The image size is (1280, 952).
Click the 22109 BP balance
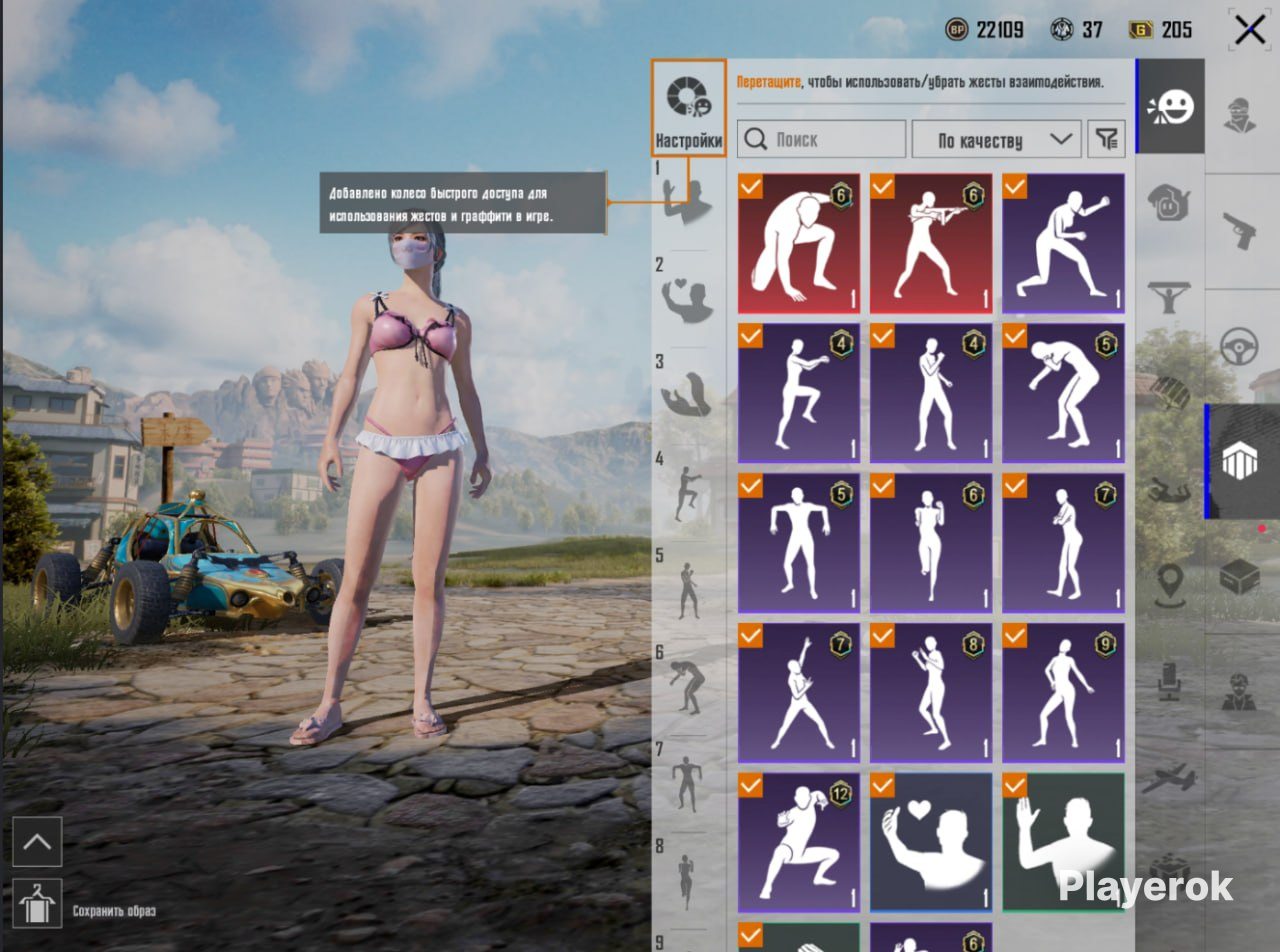[1000, 30]
